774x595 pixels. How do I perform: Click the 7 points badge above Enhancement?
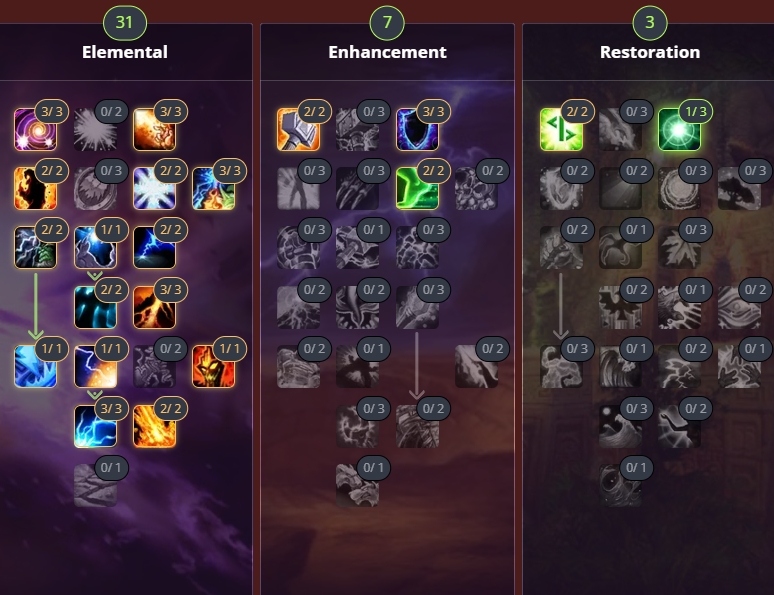[387, 23]
